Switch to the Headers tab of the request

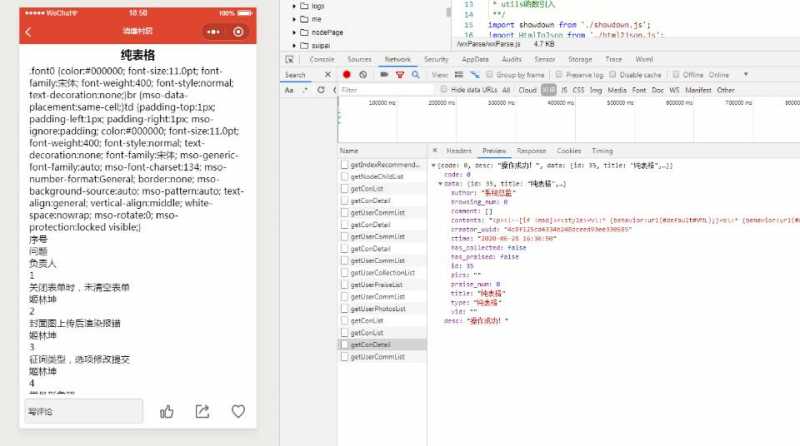(x=459, y=151)
